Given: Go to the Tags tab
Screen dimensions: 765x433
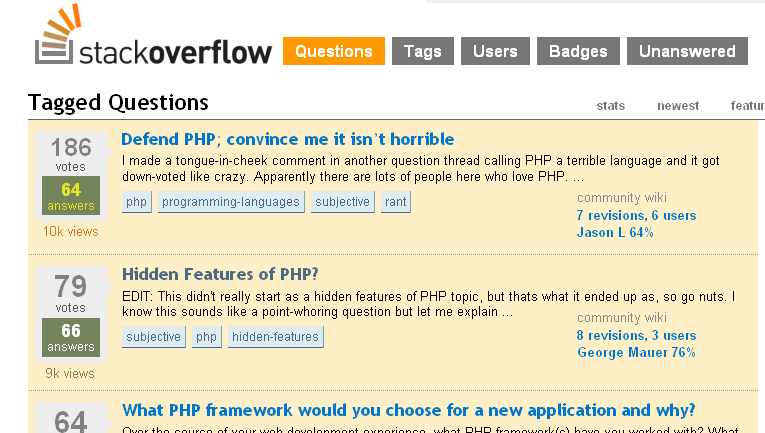Looking at the screenshot, I should pos(423,52).
